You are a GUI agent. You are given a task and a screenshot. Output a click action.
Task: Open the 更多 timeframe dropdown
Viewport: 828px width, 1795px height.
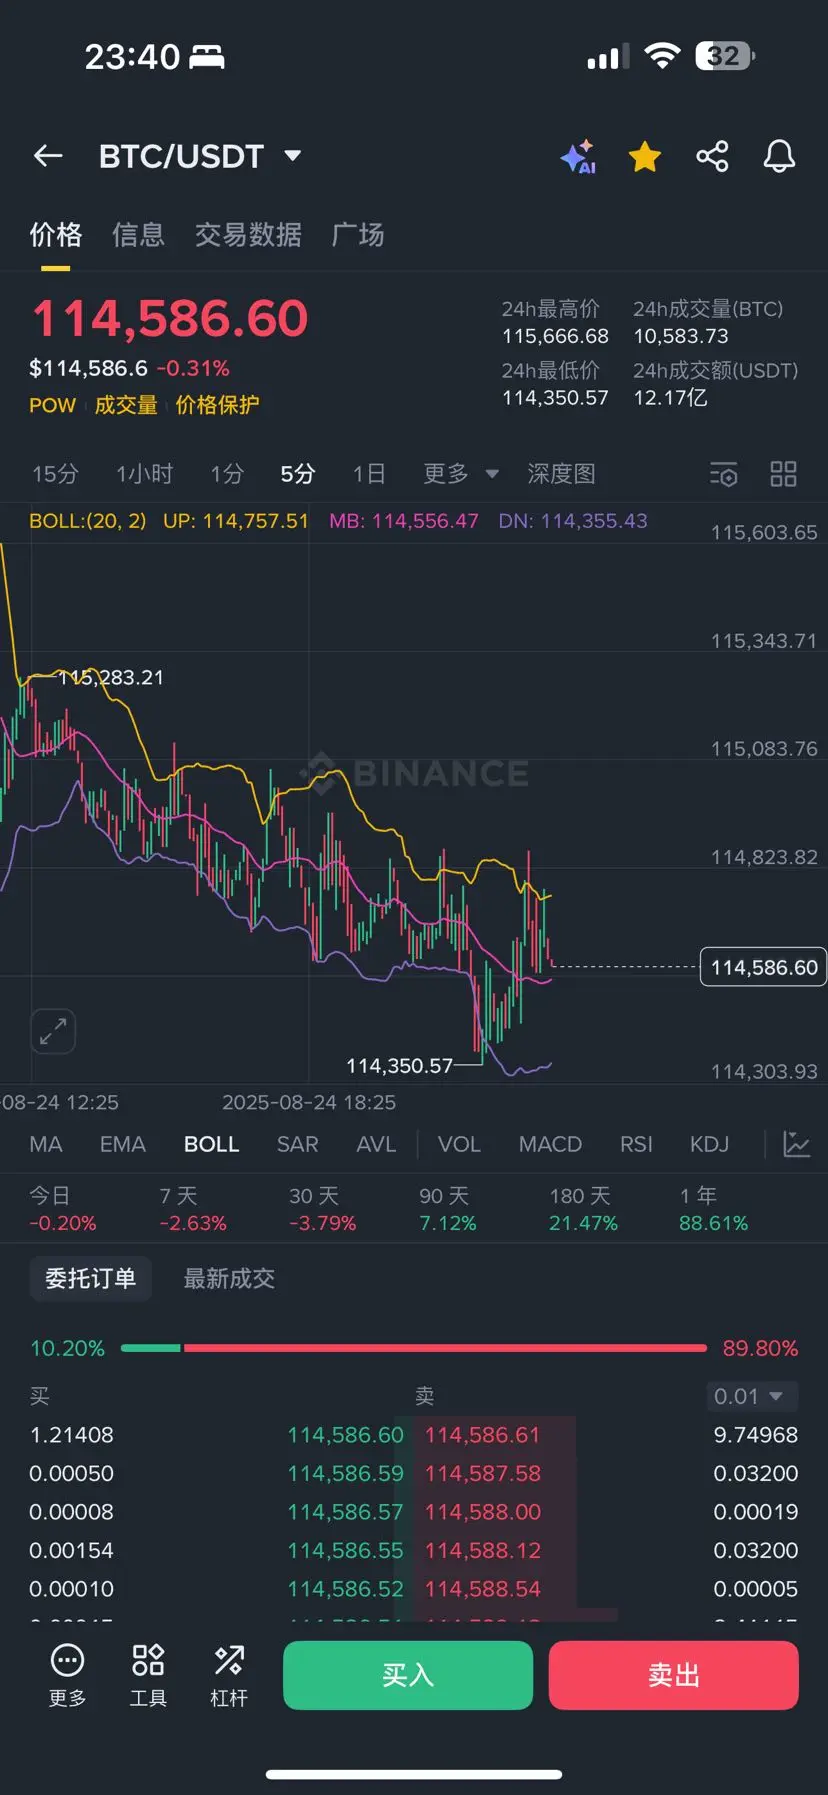coord(460,473)
